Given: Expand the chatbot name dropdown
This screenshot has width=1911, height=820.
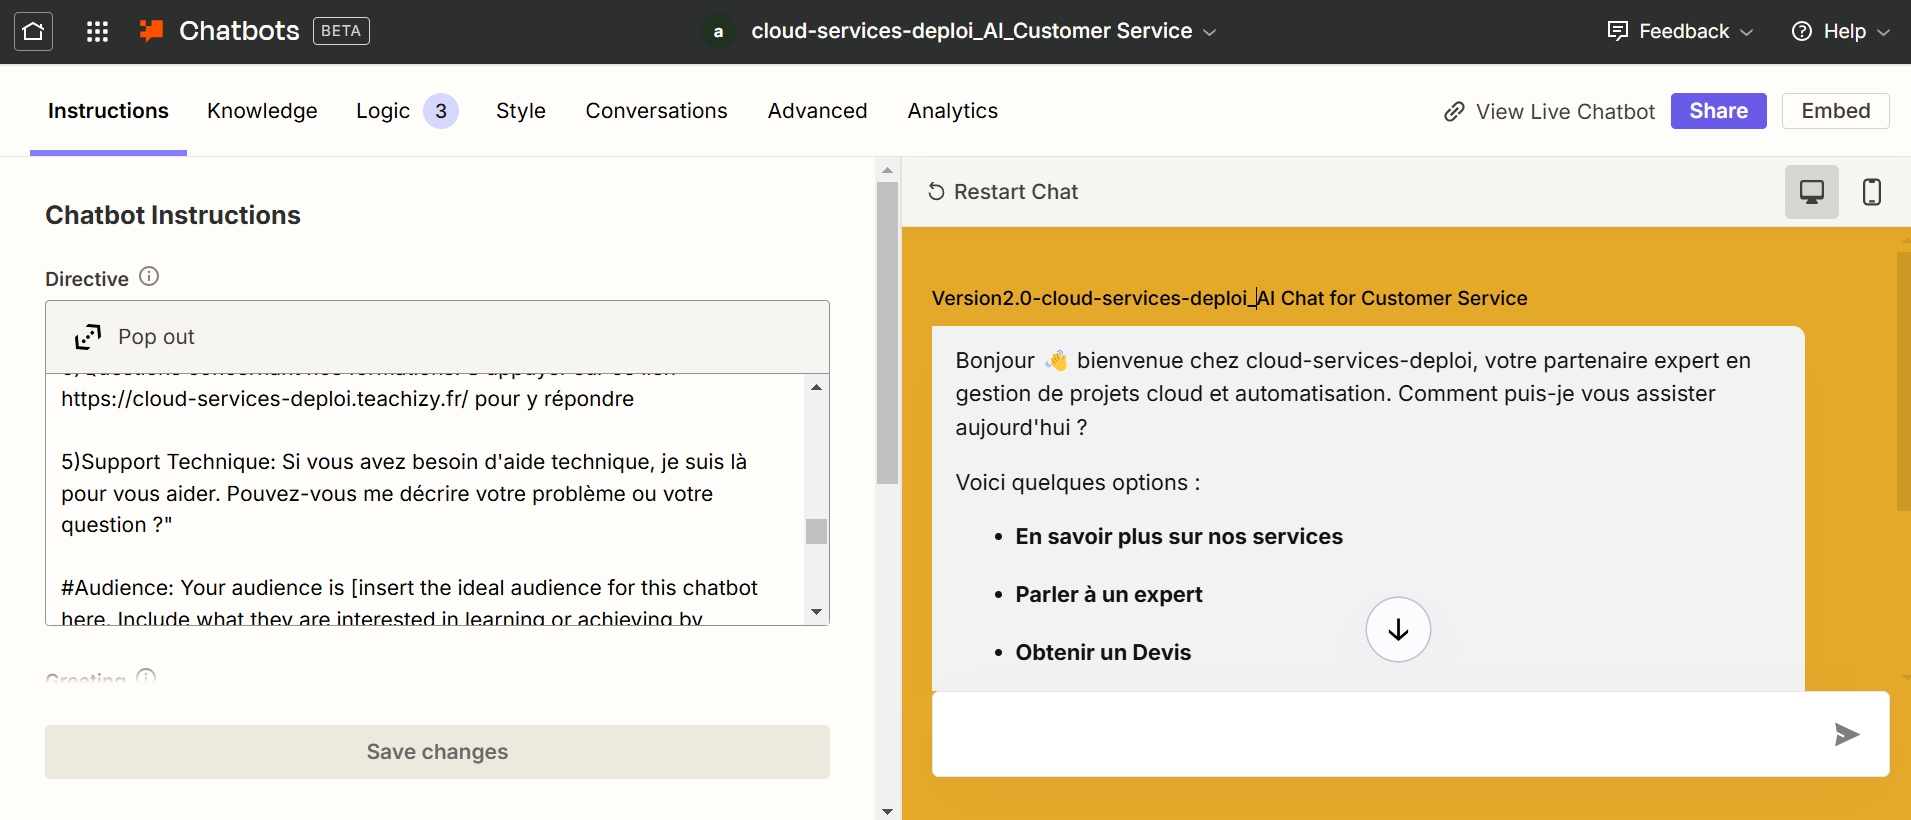Looking at the screenshot, I should pyautogui.click(x=1209, y=32).
